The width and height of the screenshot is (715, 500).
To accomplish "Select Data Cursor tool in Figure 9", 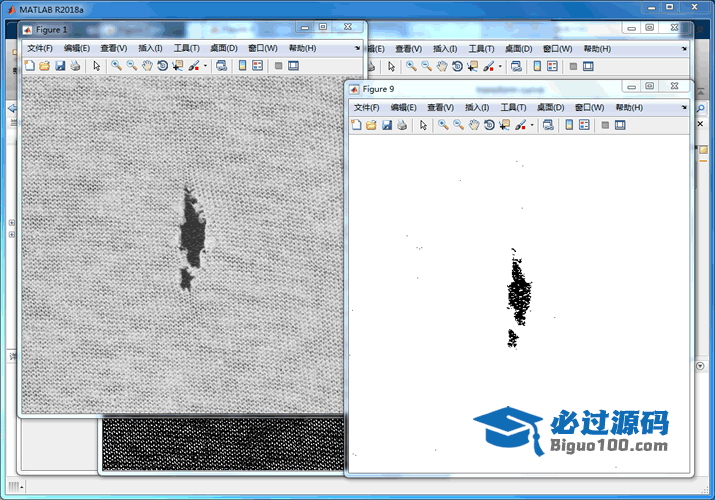I will click(504, 125).
